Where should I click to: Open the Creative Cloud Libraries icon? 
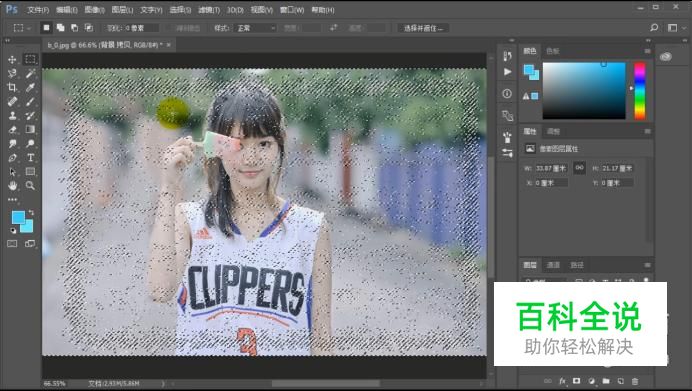pos(666,56)
